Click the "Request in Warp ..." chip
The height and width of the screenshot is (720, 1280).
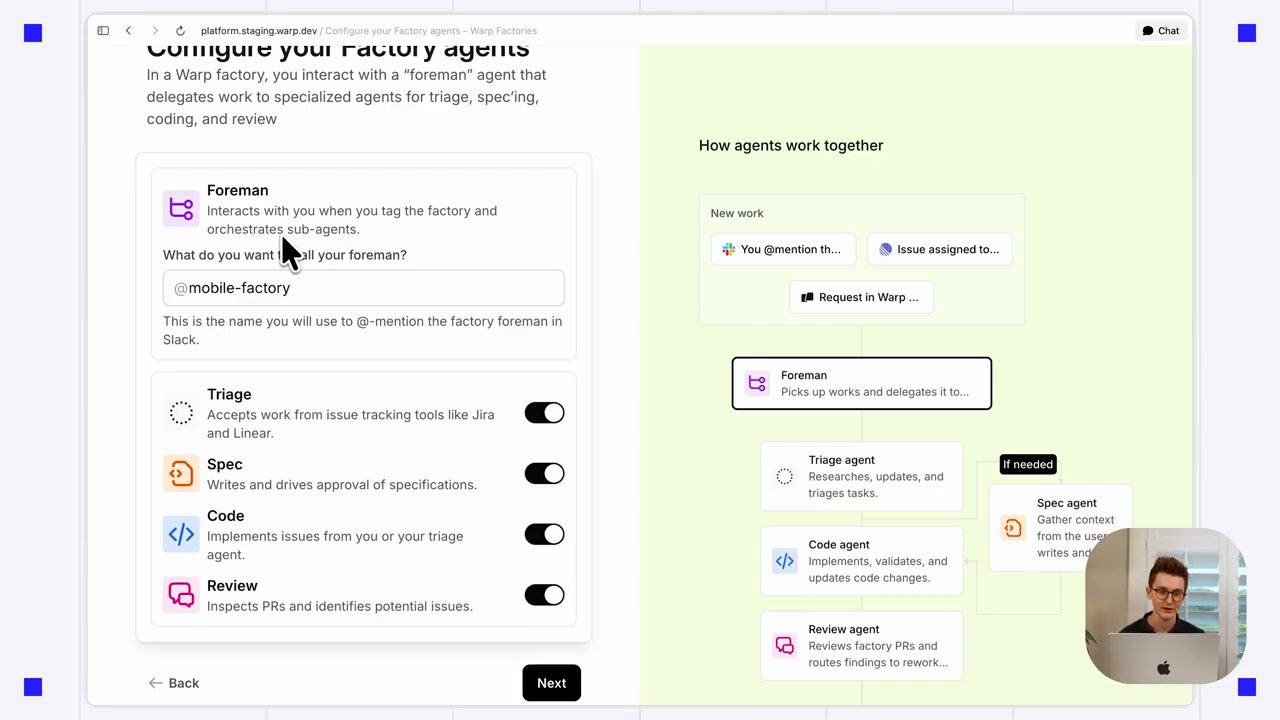pos(862,297)
